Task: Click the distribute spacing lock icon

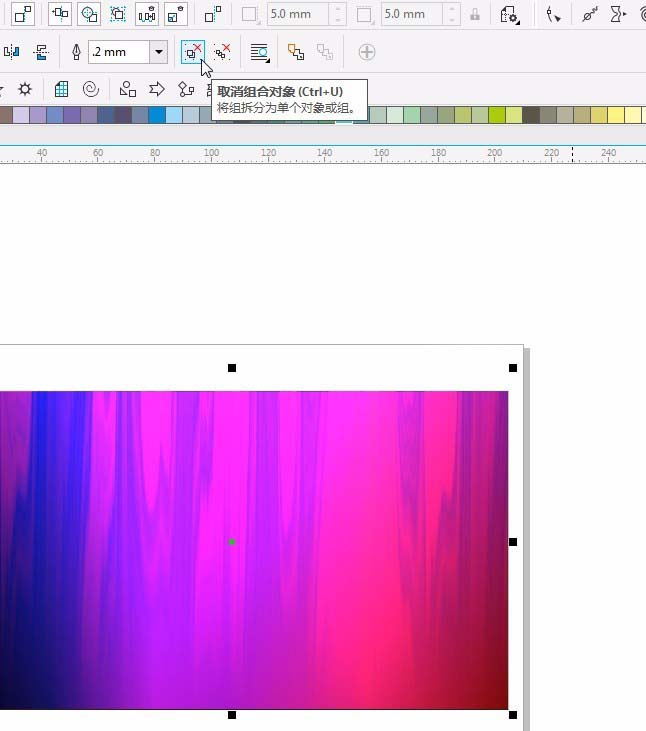Action: click(x=147, y=14)
